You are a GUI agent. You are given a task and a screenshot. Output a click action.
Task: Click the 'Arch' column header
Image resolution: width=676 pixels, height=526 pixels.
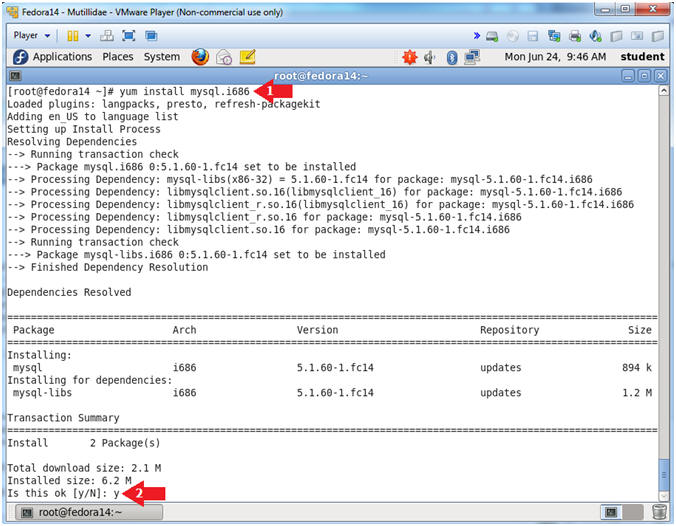(x=184, y=330)
